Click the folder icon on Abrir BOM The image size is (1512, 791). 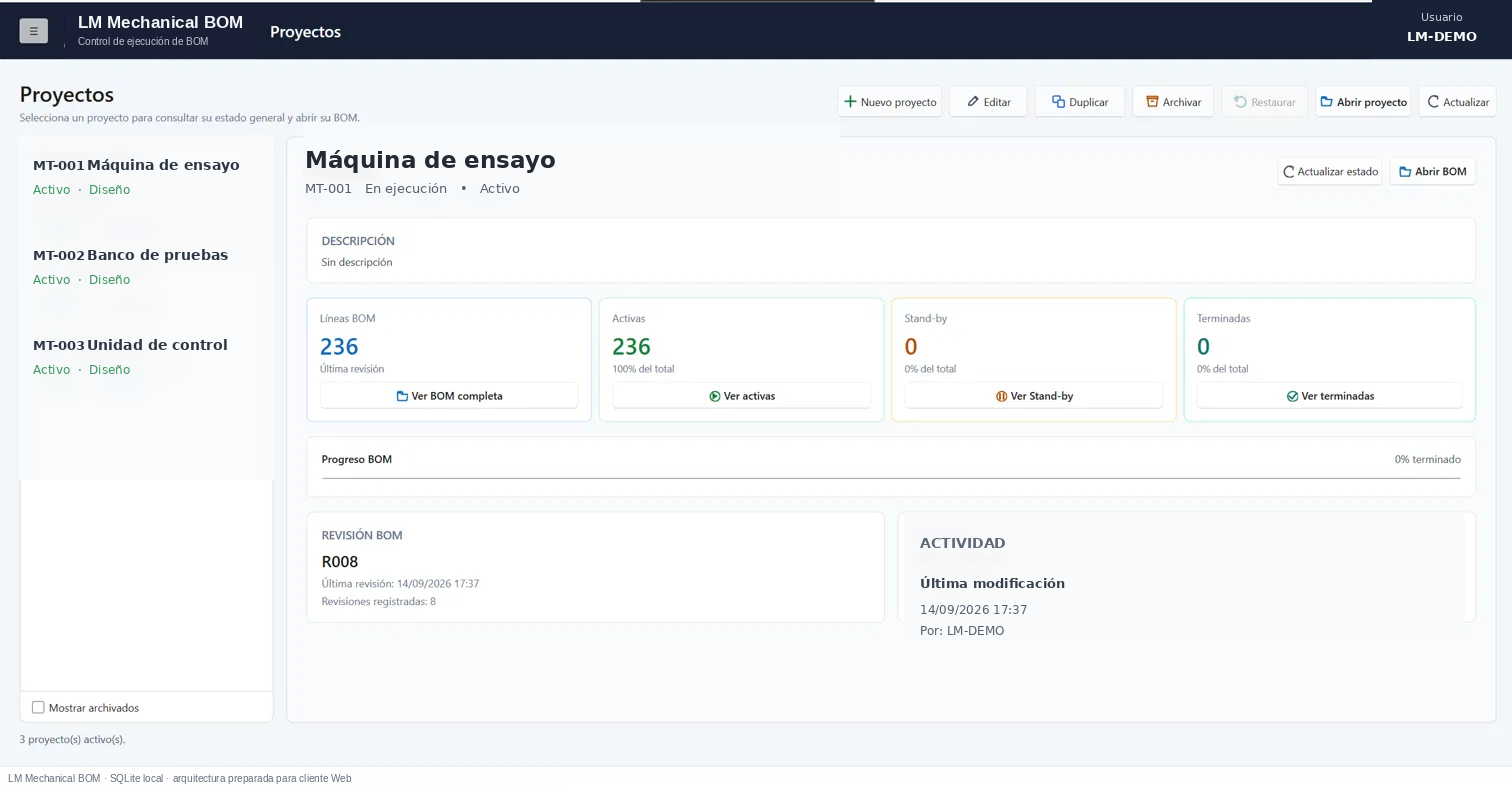pos(1405,172)
